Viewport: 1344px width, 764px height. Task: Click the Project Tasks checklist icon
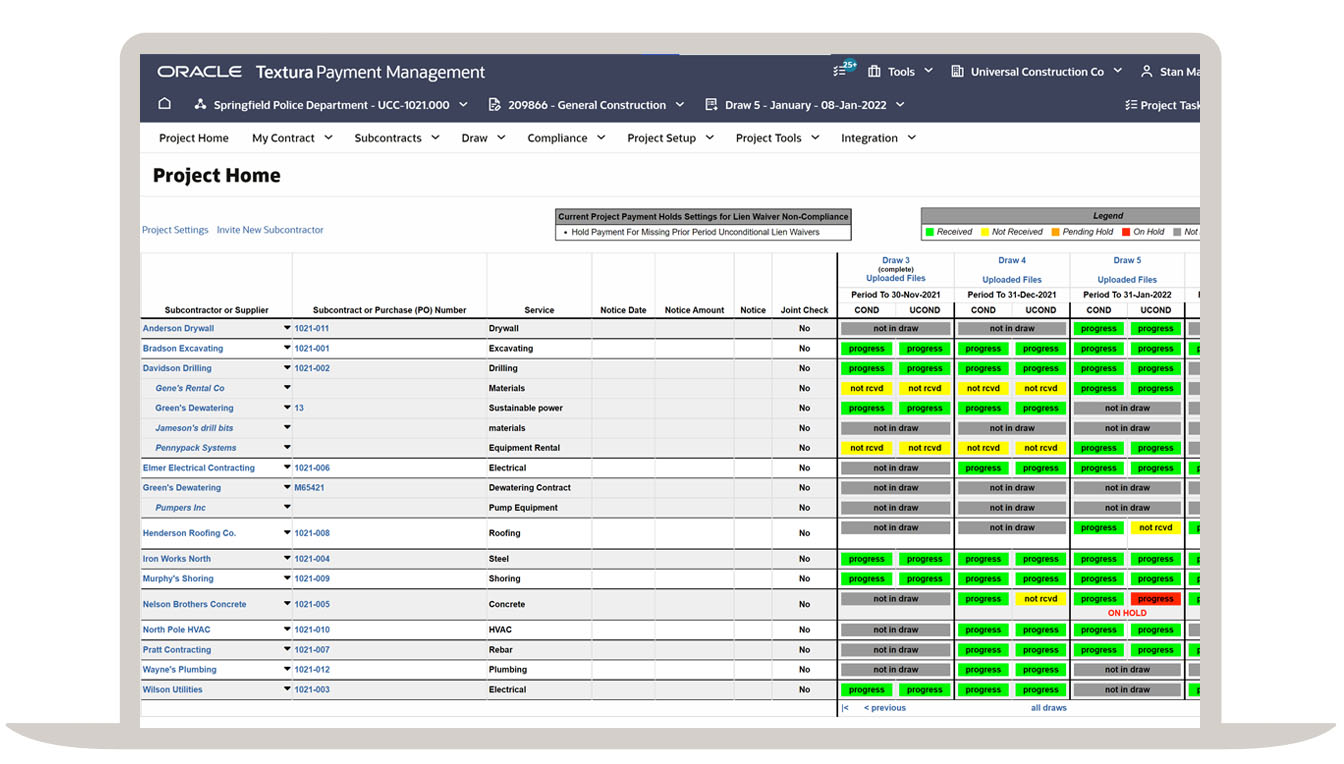coord(1132,104)
